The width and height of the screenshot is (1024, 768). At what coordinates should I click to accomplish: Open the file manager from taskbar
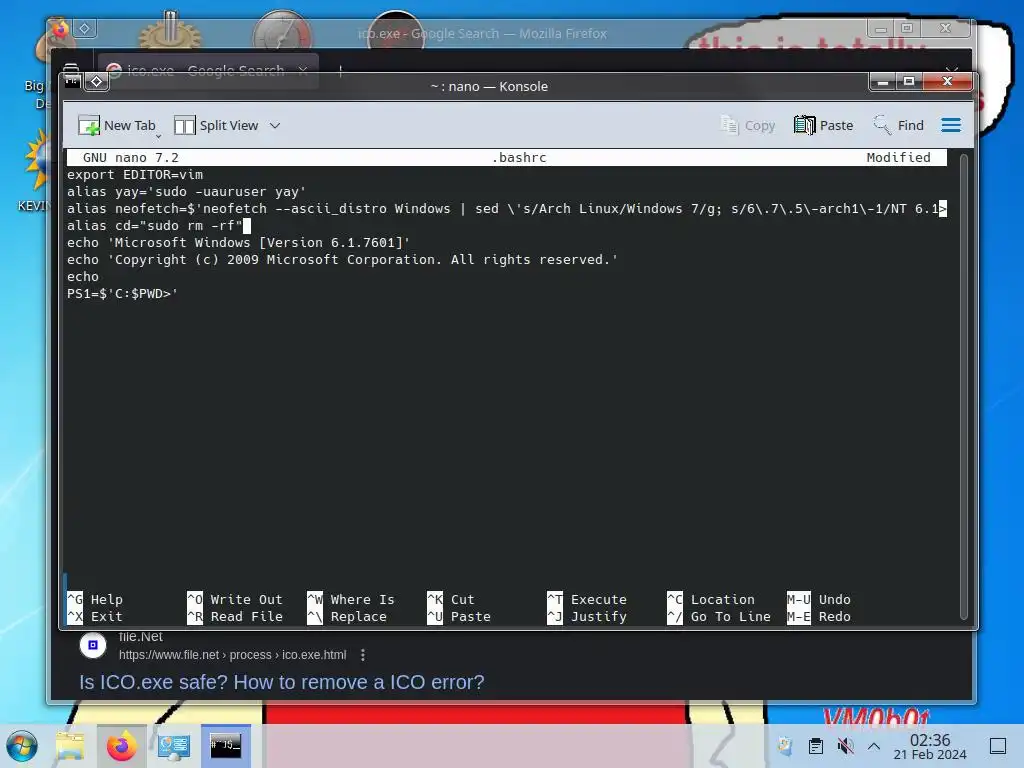(70, 746)
